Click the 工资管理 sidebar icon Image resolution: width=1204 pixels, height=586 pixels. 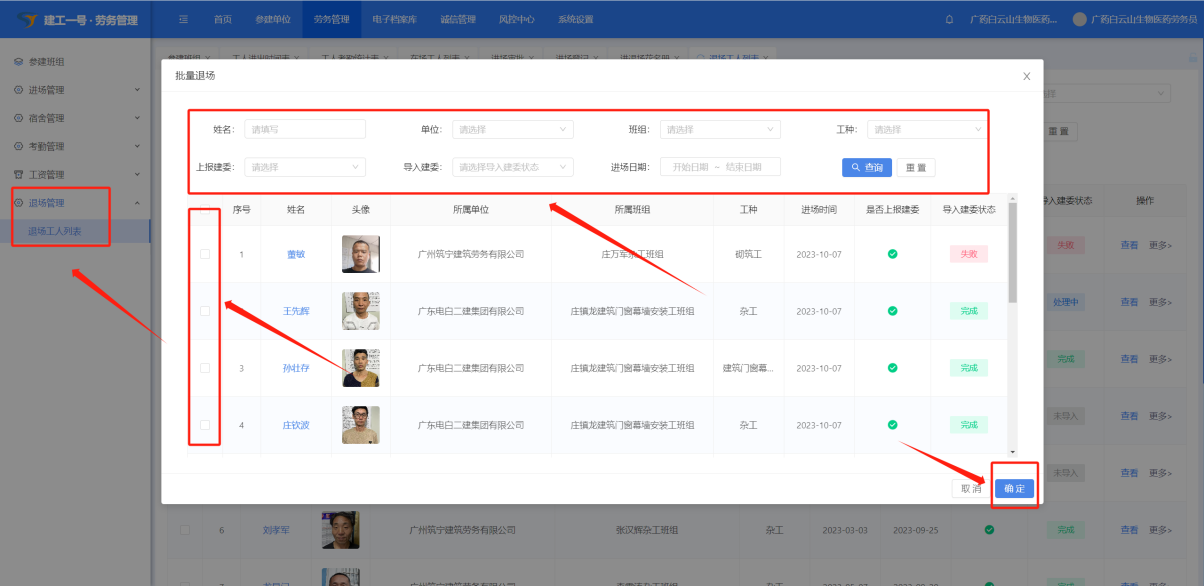18,175
